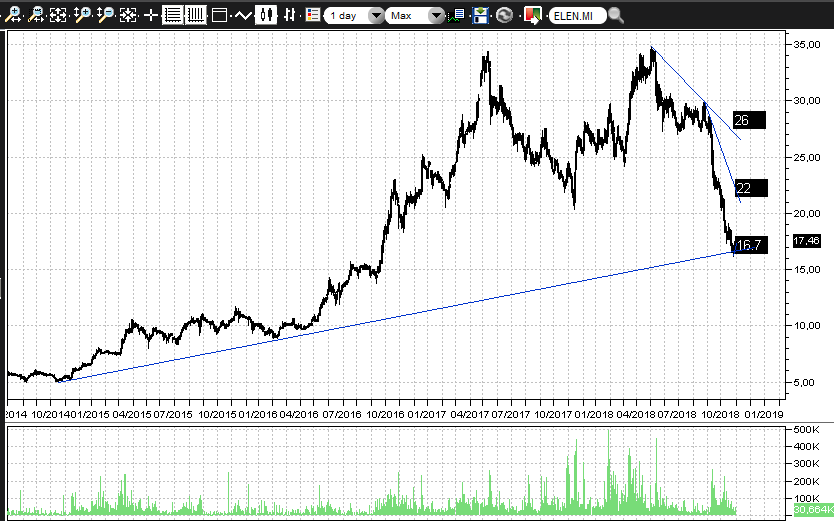Switch to line chart style

pyautogui.click(x=243, y=15)
